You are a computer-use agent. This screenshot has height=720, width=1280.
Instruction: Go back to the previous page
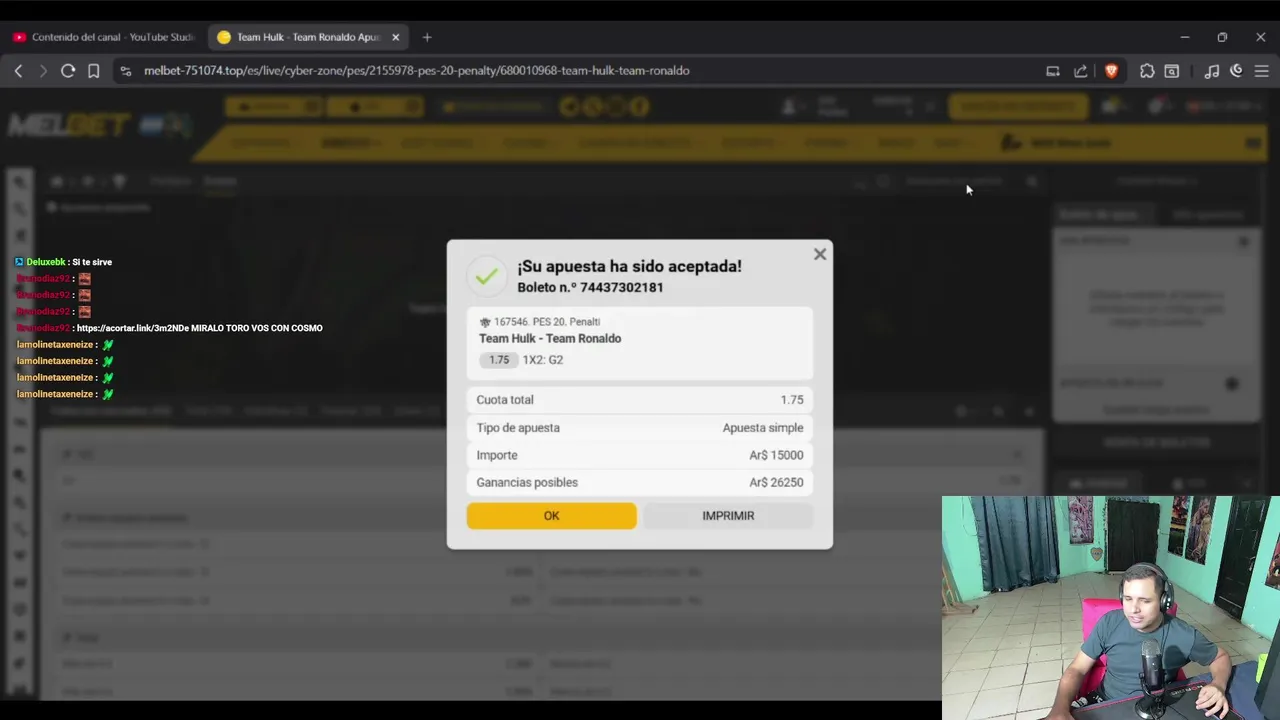(18, 71)
